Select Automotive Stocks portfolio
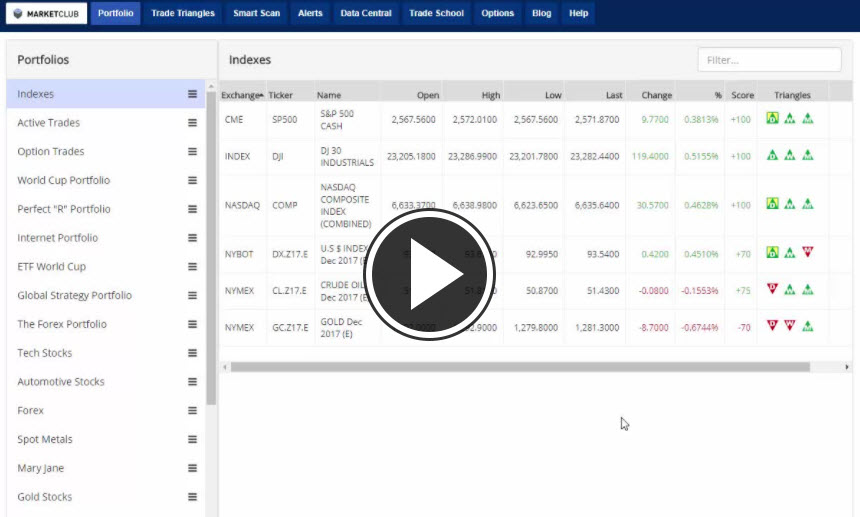This screenshot has height=517, width=860. (105, 382)
